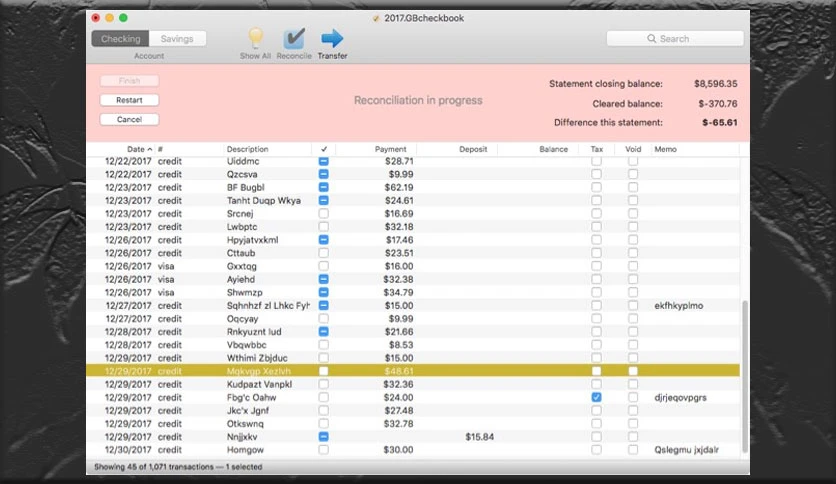Mark Lwbptc transaction as cleared
Screen dimensions: 836x484
point(324,227)
